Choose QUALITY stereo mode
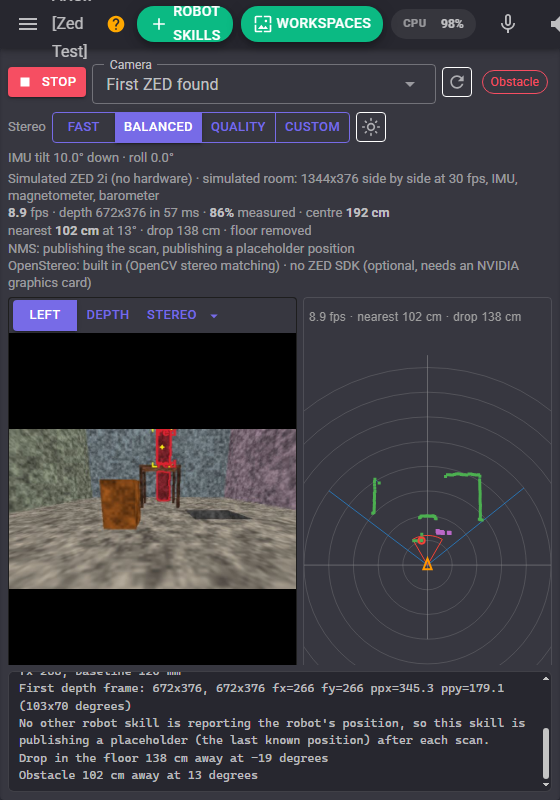This screenshot has height=800, width=560. [238, 127]
